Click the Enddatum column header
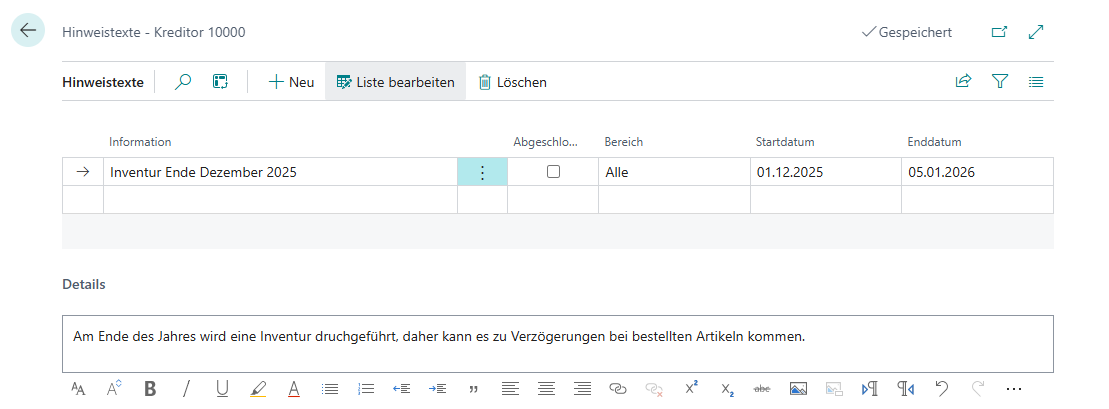This screenshot has height=409, width=1109. coord(934,142)
